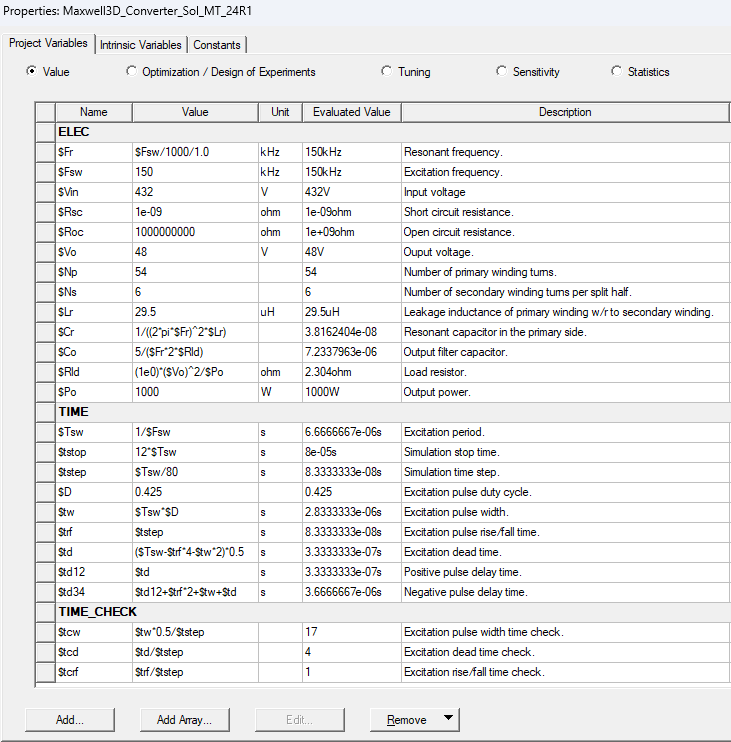This screenshot has height=742, width=731.
Task: Select the row header beside $Vin
Action: (45, 192)
